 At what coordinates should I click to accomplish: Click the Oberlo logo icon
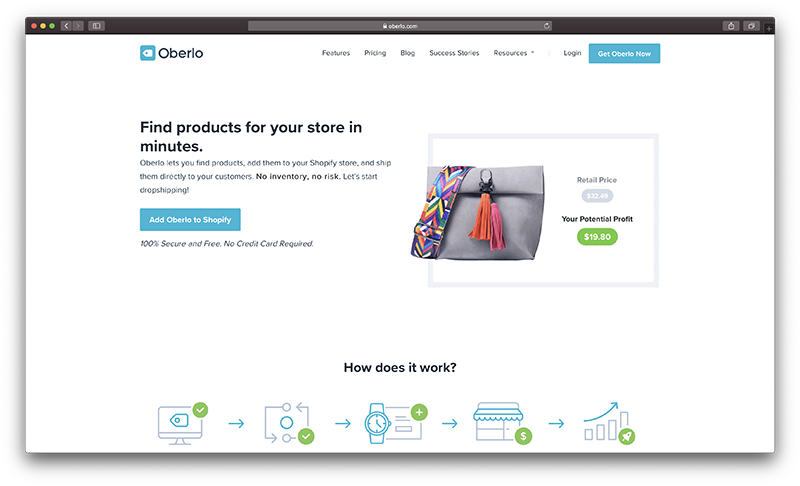tap(147, 53)
